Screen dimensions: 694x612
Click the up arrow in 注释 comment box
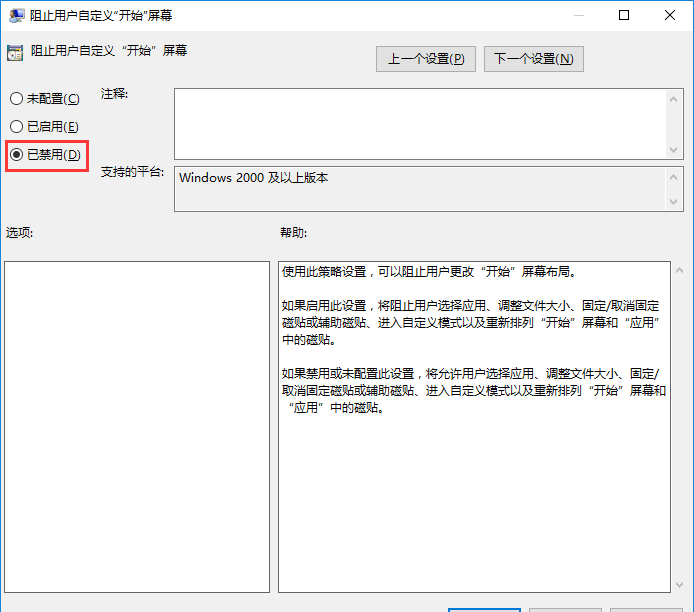675,98
